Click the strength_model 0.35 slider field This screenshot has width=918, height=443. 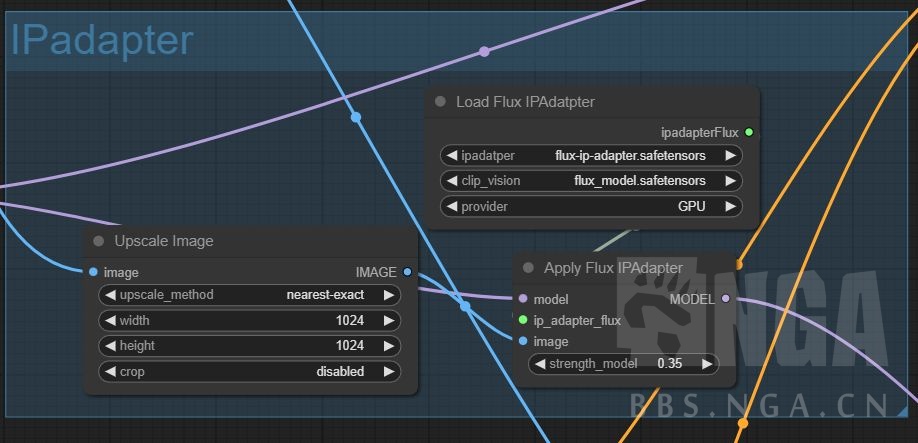[x=624, y=364]
